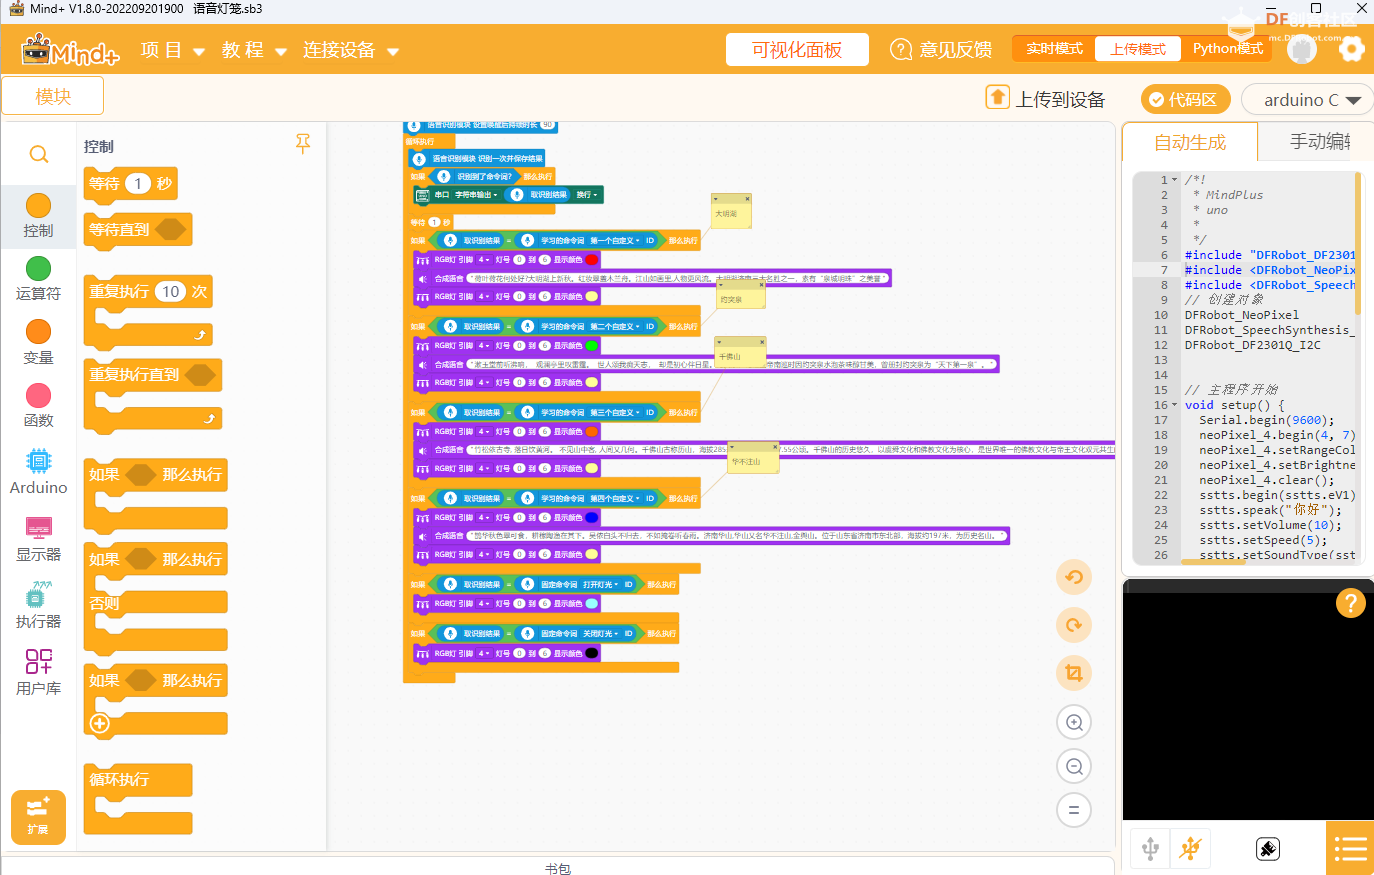Zoom out the block workspace
This screenshot has width=1374, height=875.
1074,766
